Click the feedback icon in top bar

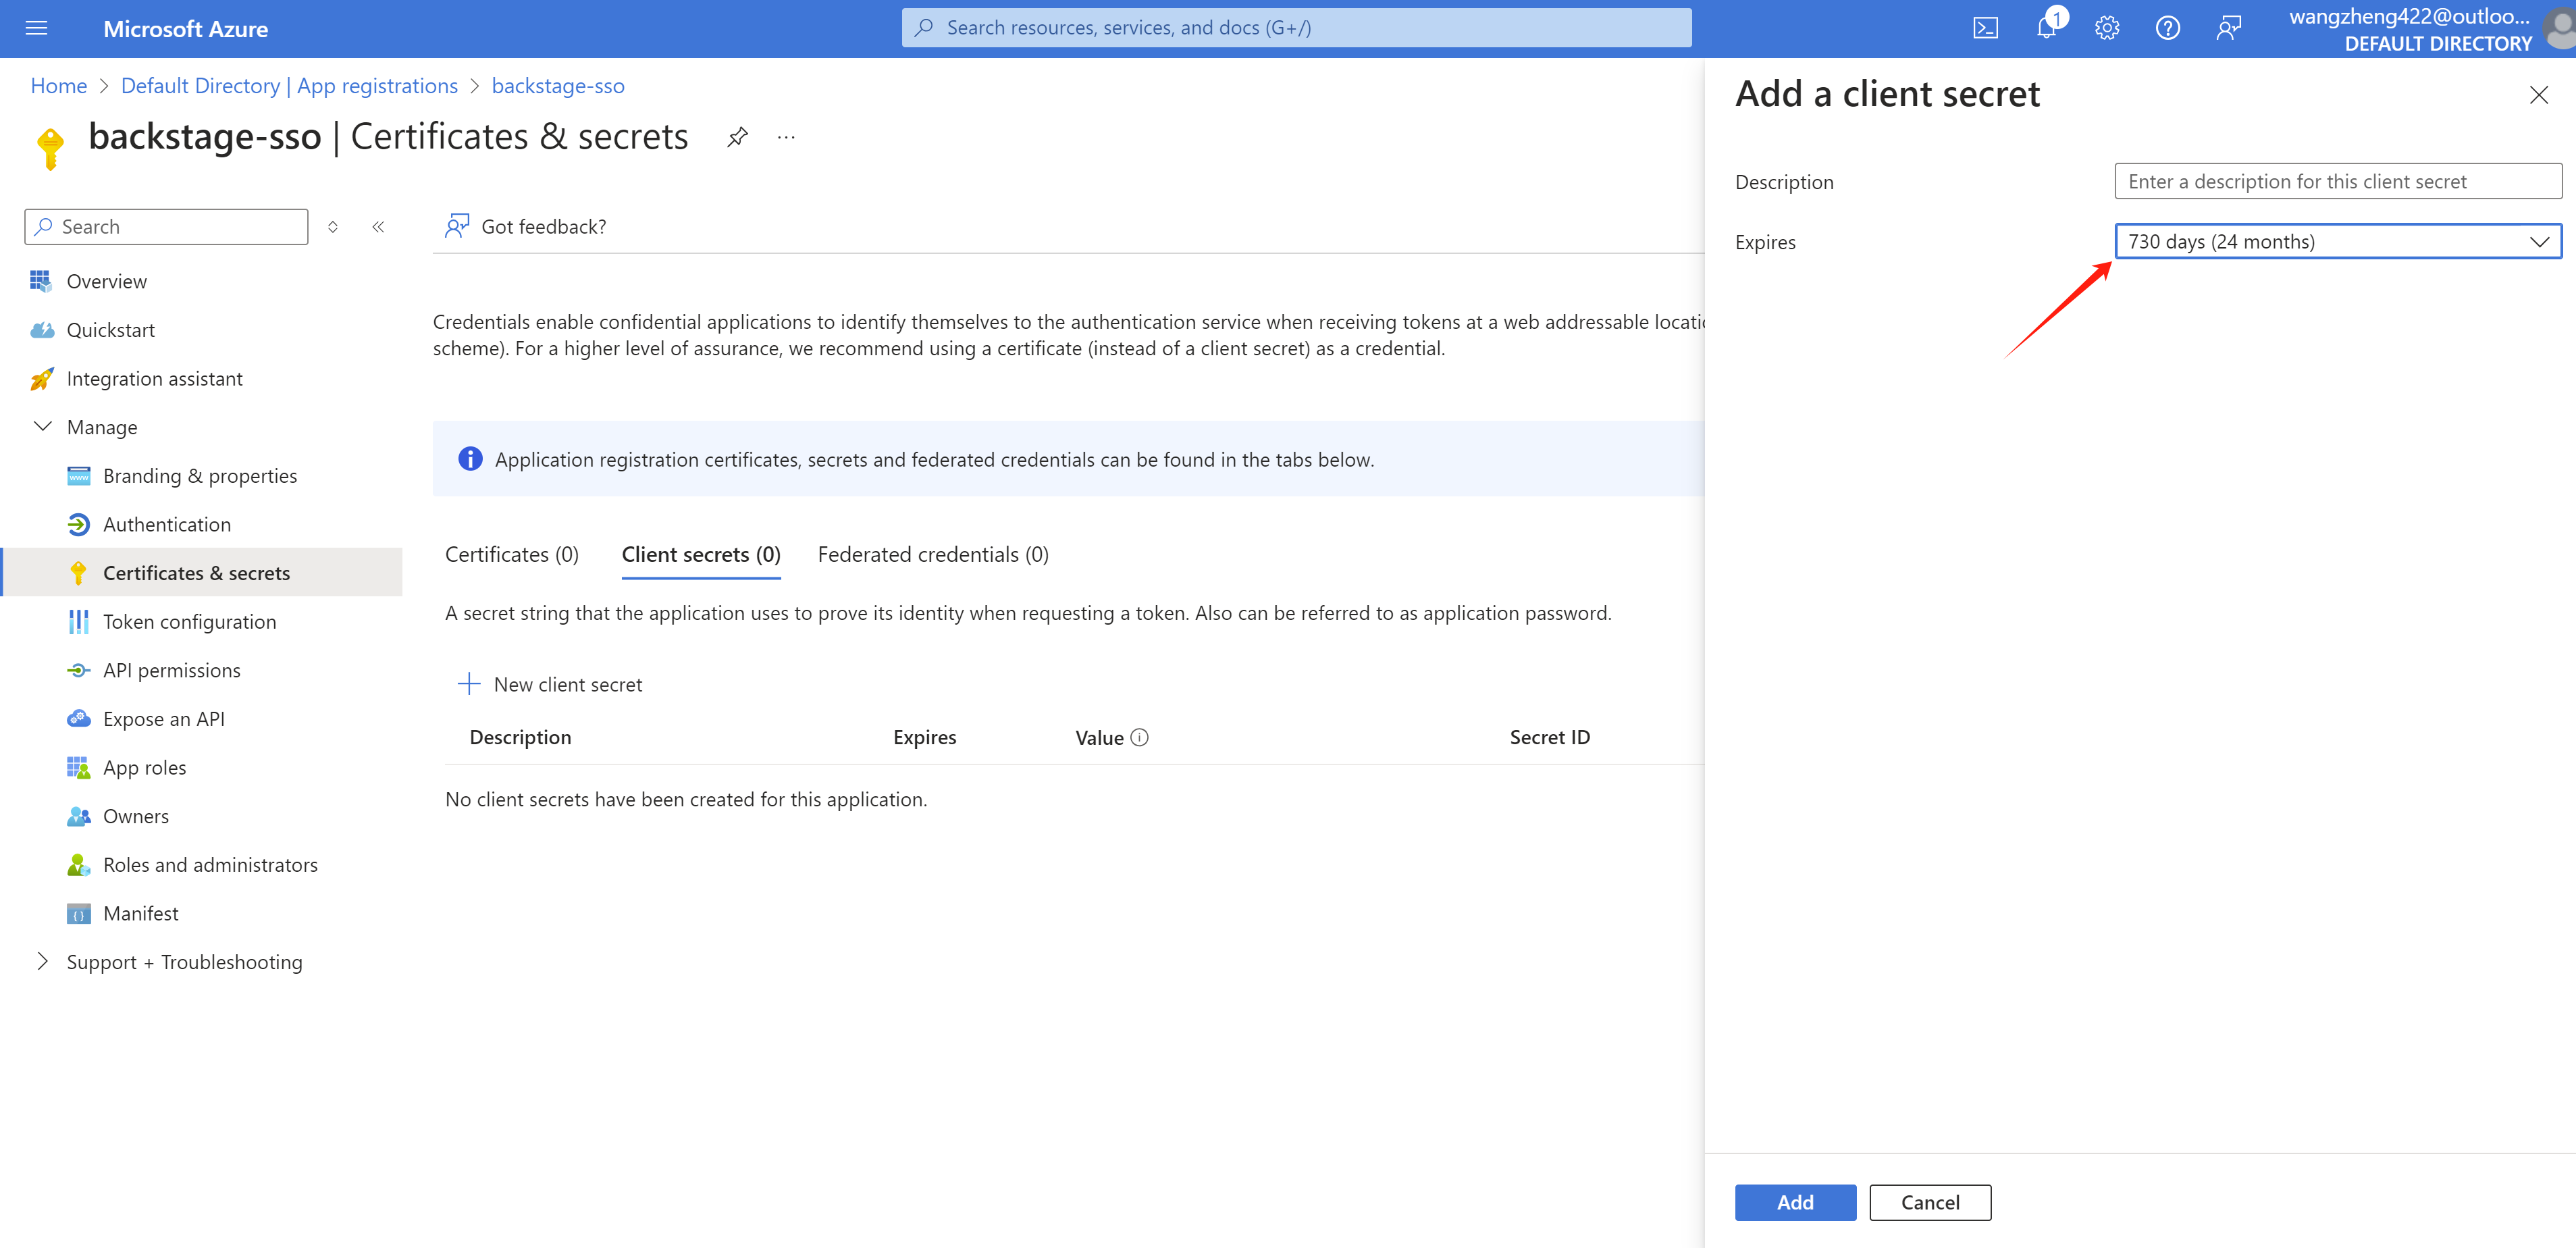[2228, 28]
